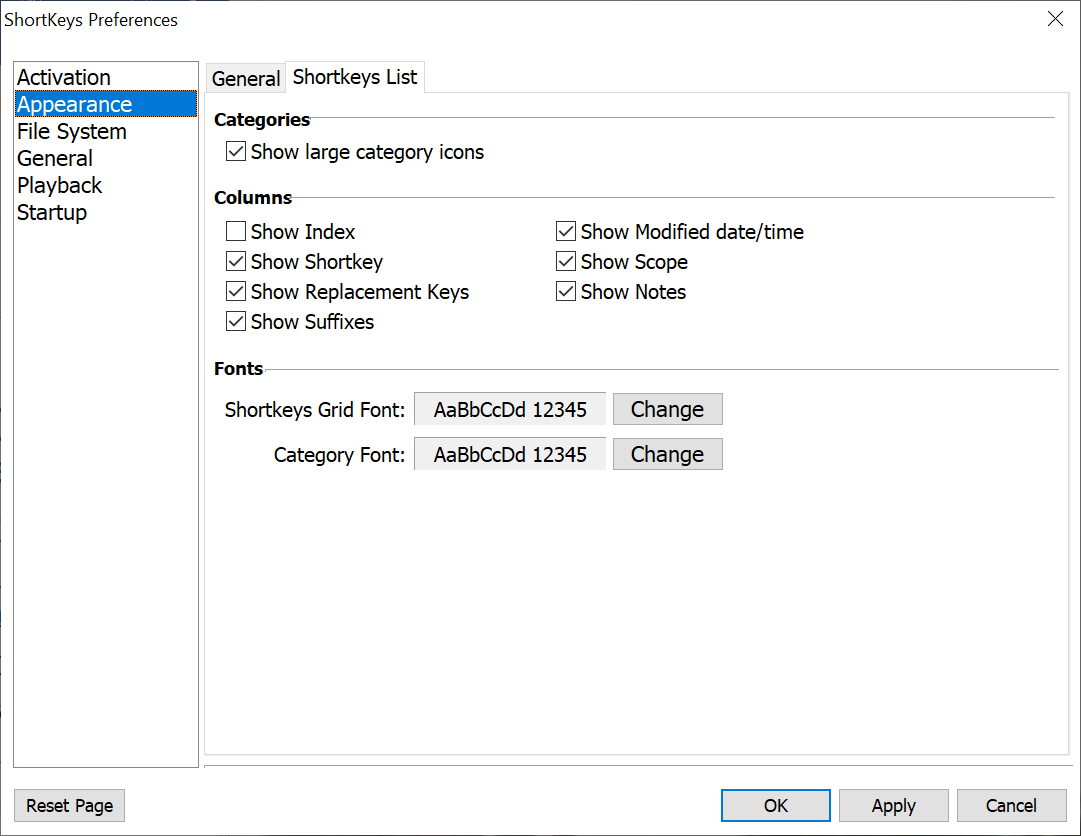Go to Playback preferences category

60,186
